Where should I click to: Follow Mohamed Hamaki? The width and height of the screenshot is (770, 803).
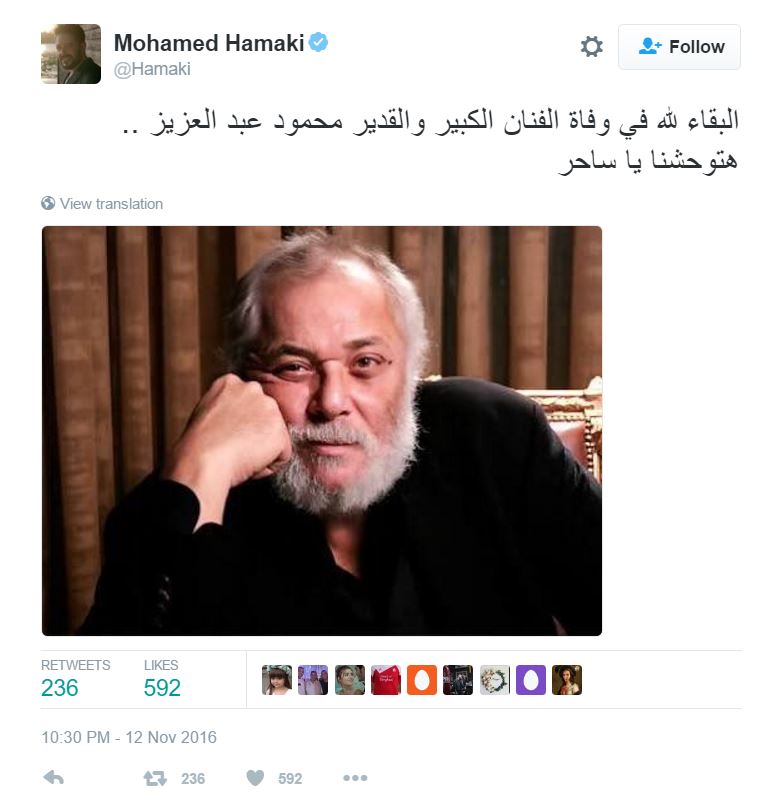[679, 47]
